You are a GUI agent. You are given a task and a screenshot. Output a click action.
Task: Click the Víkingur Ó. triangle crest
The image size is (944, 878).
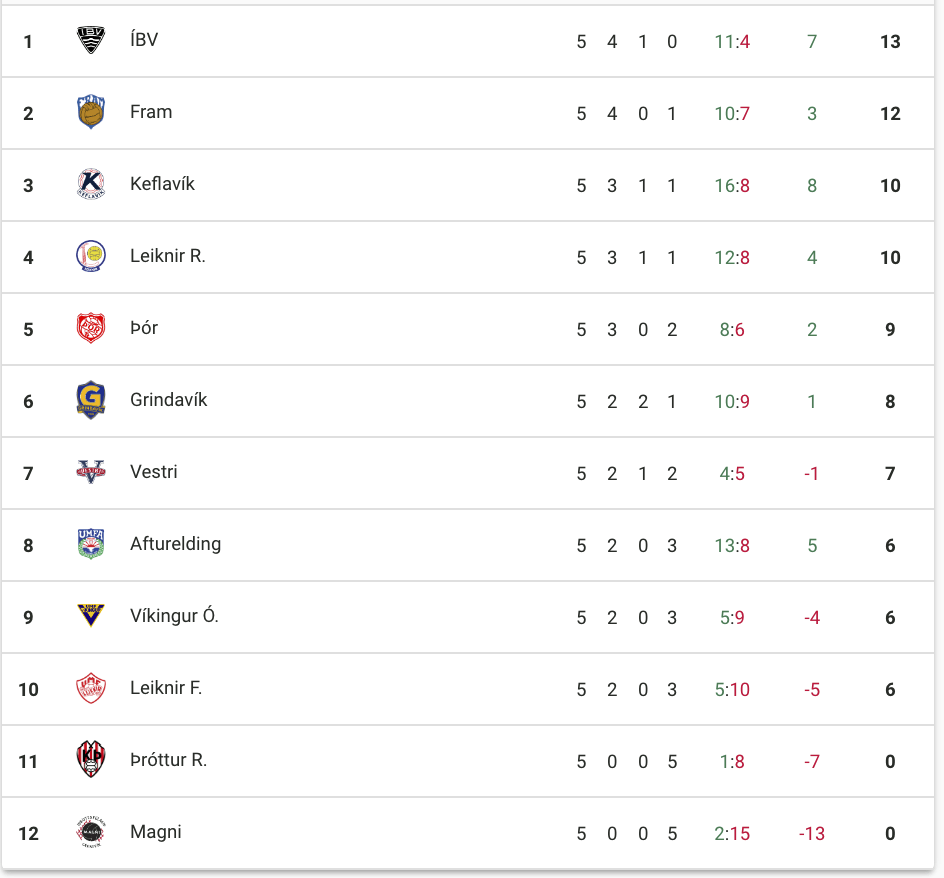(x=91, y=615)
